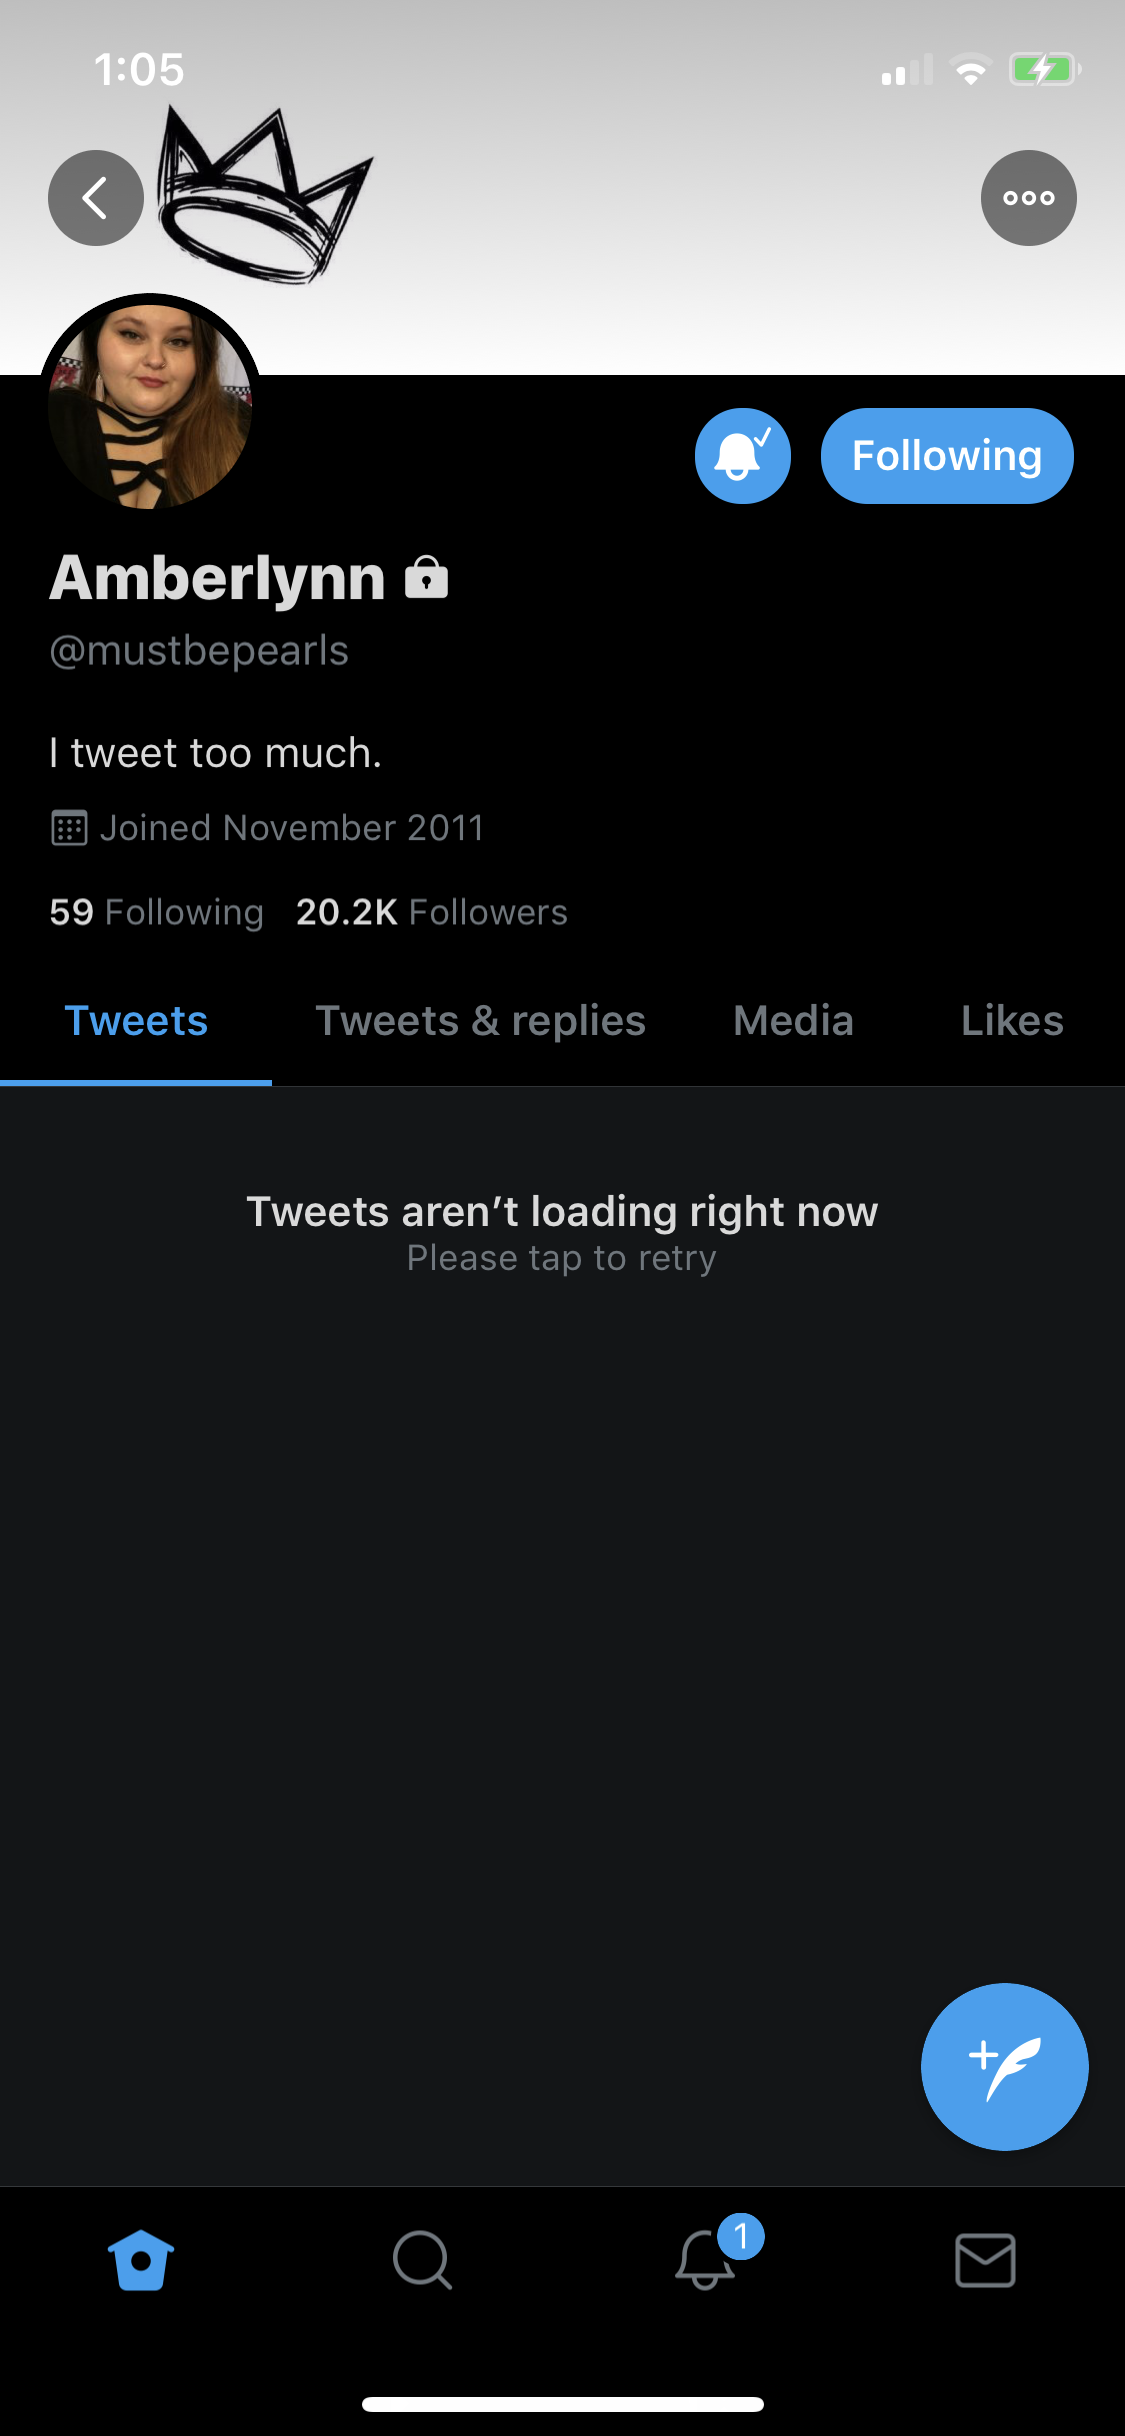Screen dimensions: 1125x2436
Task: Tap the back arrow button
Action: [x=96, y=198]
